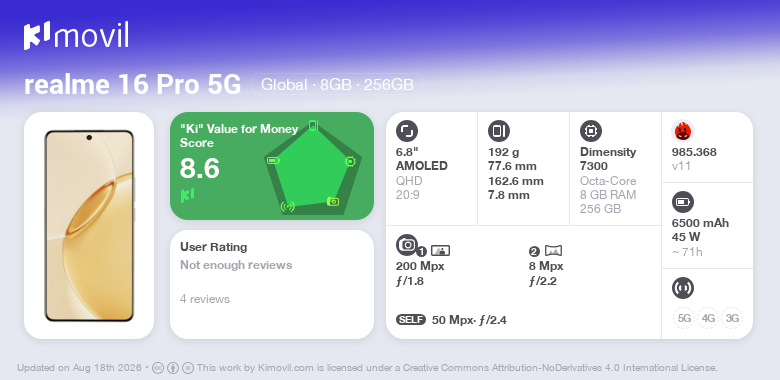Select the connectivity signal icon

tap(682, 288)
